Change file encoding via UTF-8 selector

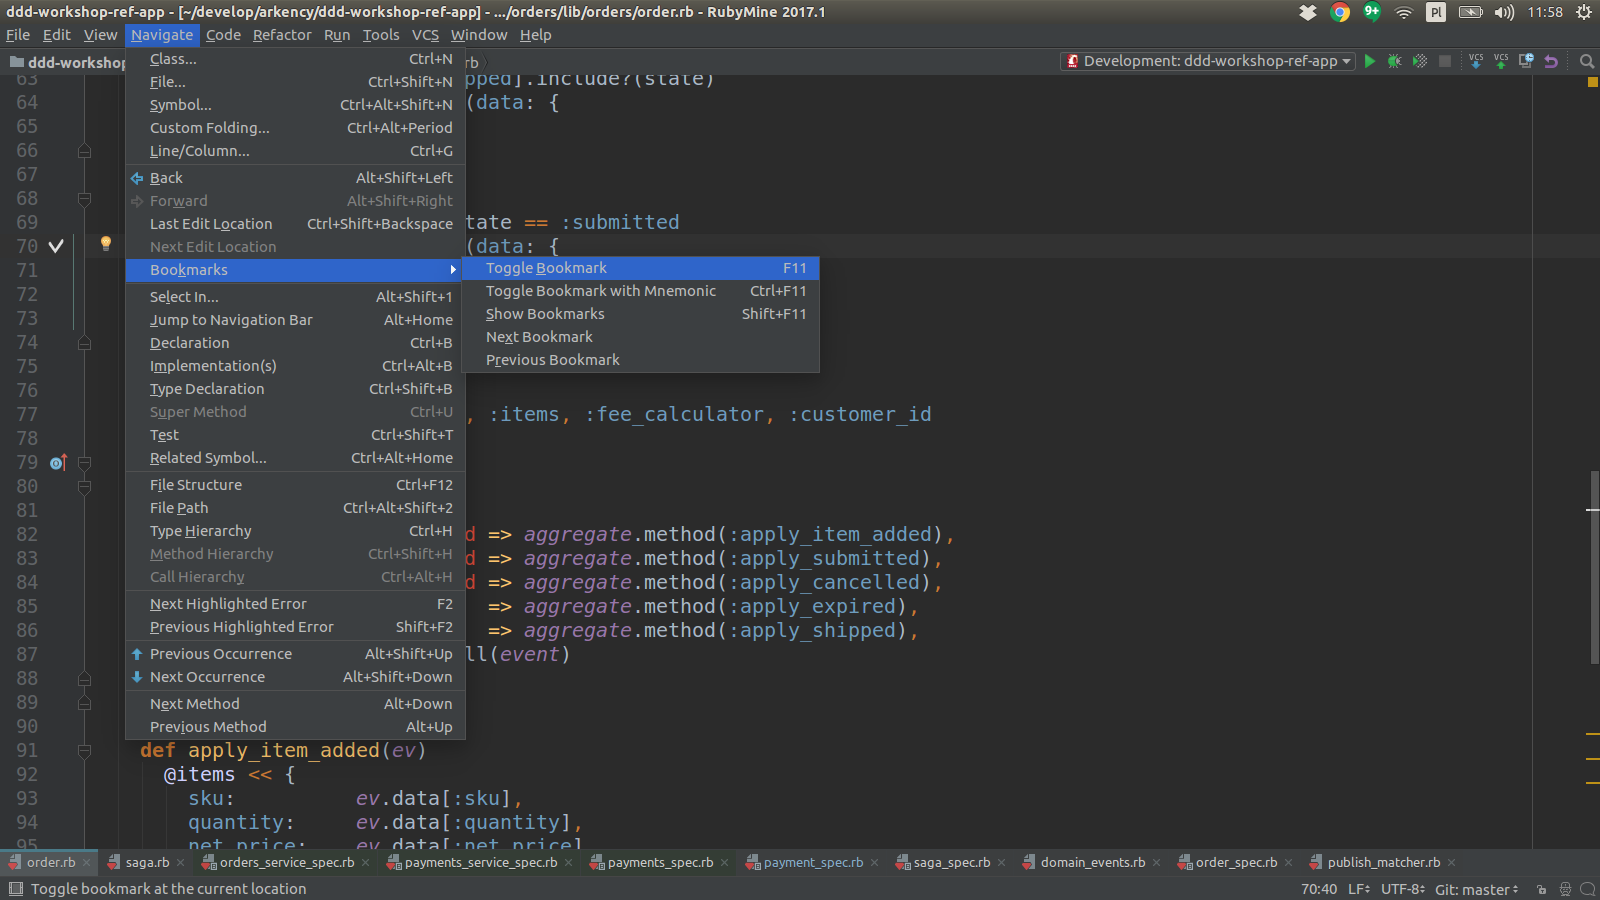pyautogui.click(x=1403, y=889)
